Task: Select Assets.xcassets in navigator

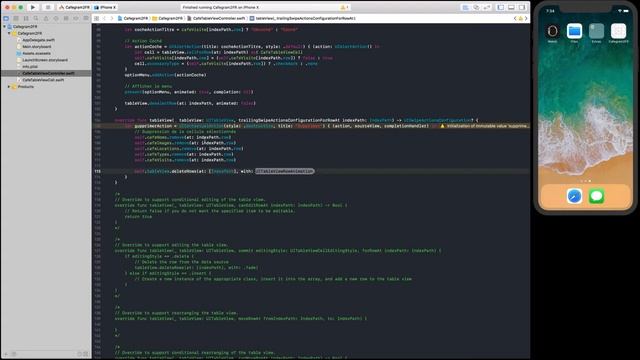Action: point(36,53)
